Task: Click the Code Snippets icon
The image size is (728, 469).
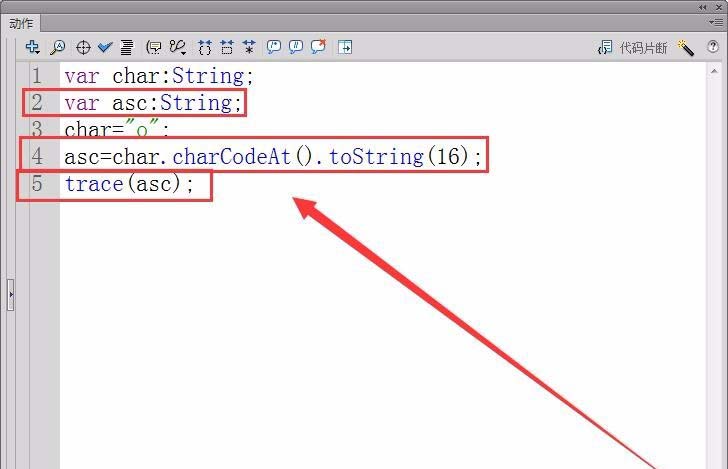Action: [x=605, y=47]
